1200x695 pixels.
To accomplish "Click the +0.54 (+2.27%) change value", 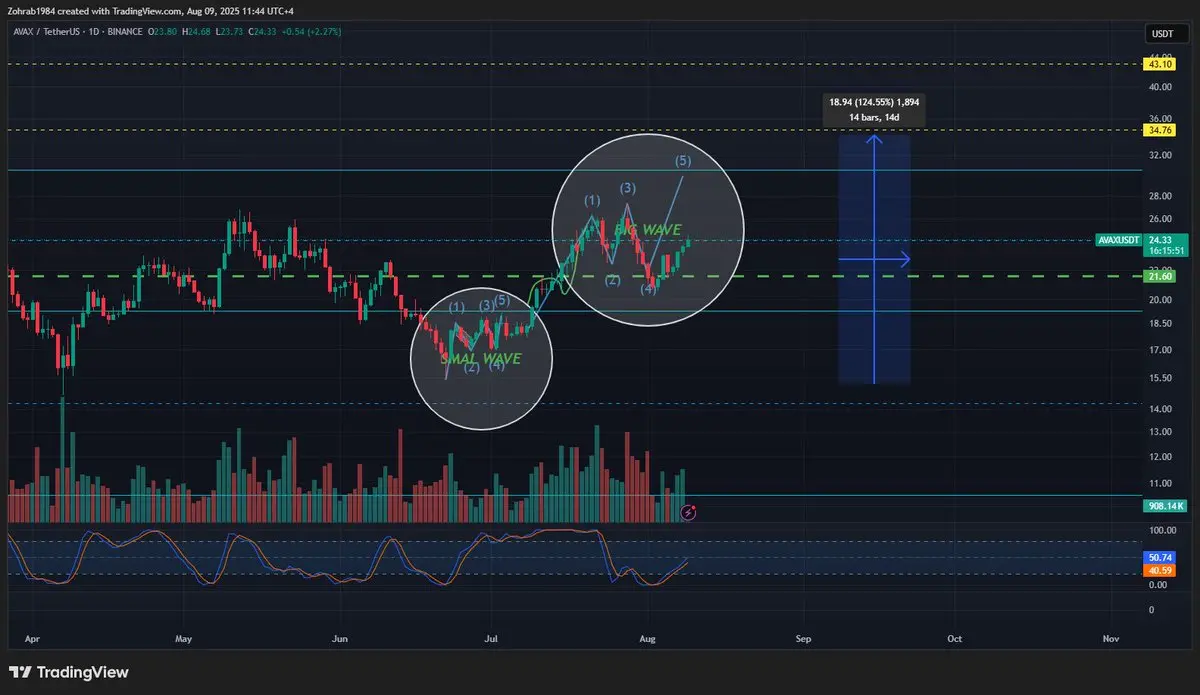I will coord(313,31).
